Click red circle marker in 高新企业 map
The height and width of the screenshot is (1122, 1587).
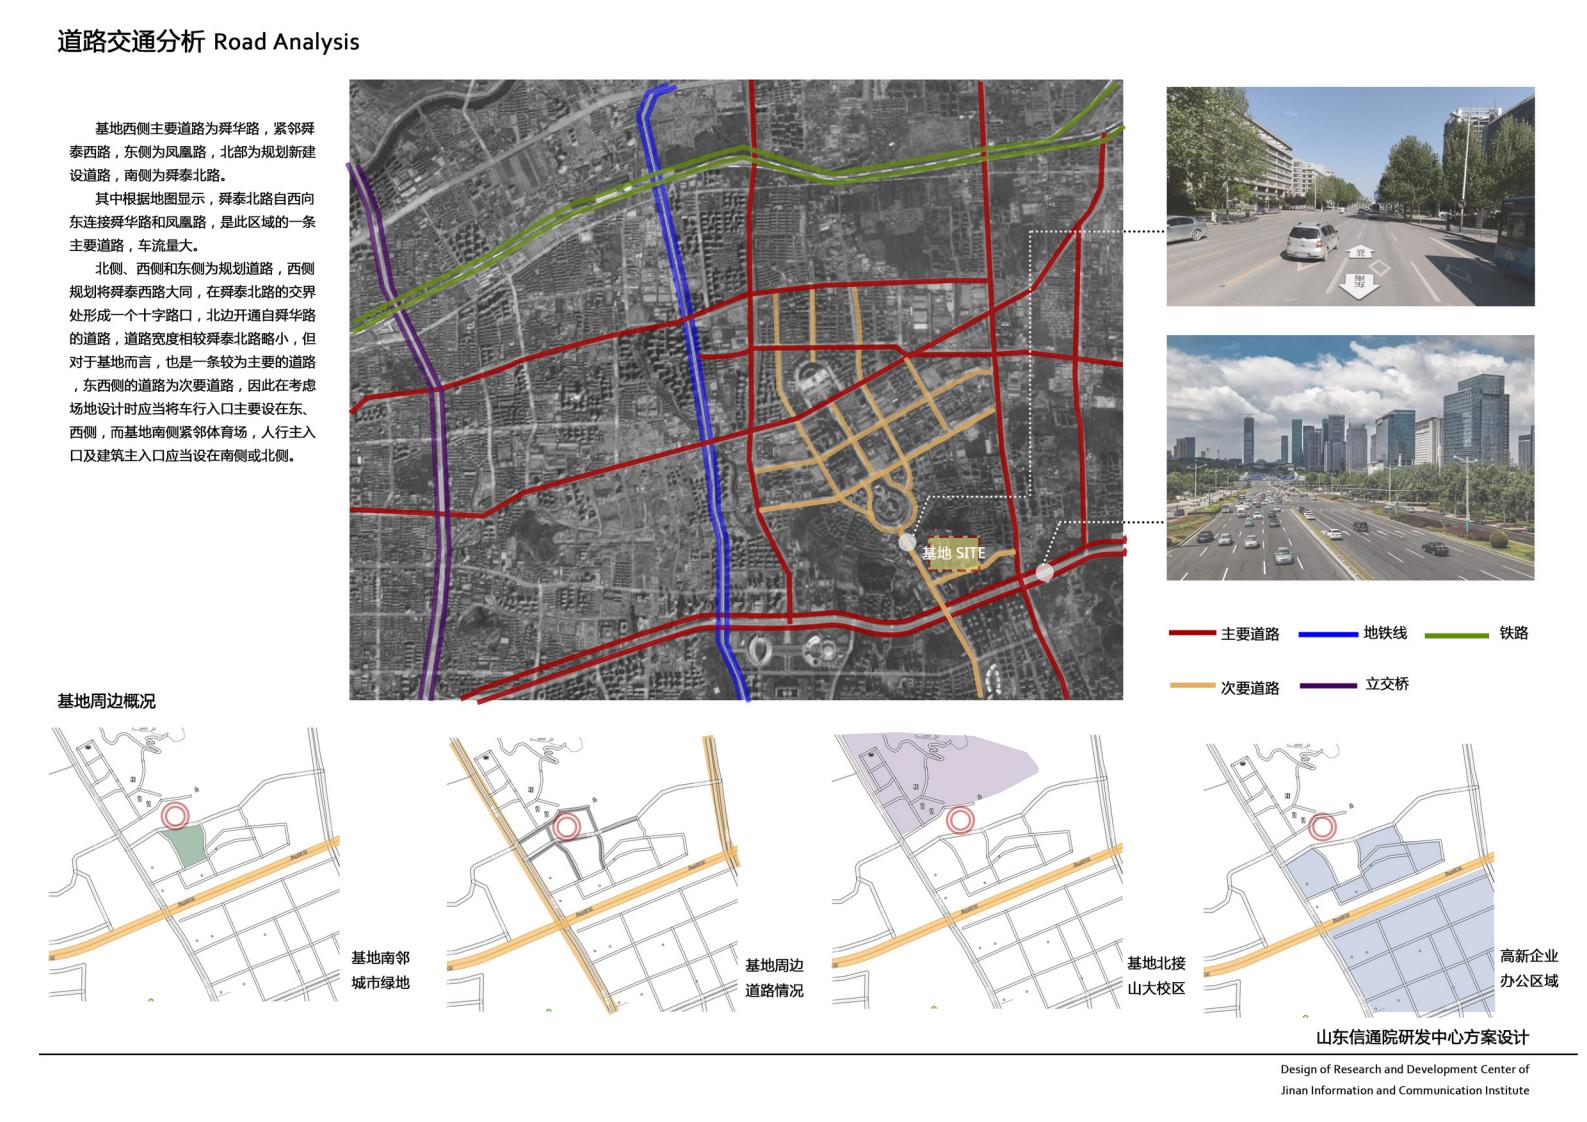[1322, 827]
